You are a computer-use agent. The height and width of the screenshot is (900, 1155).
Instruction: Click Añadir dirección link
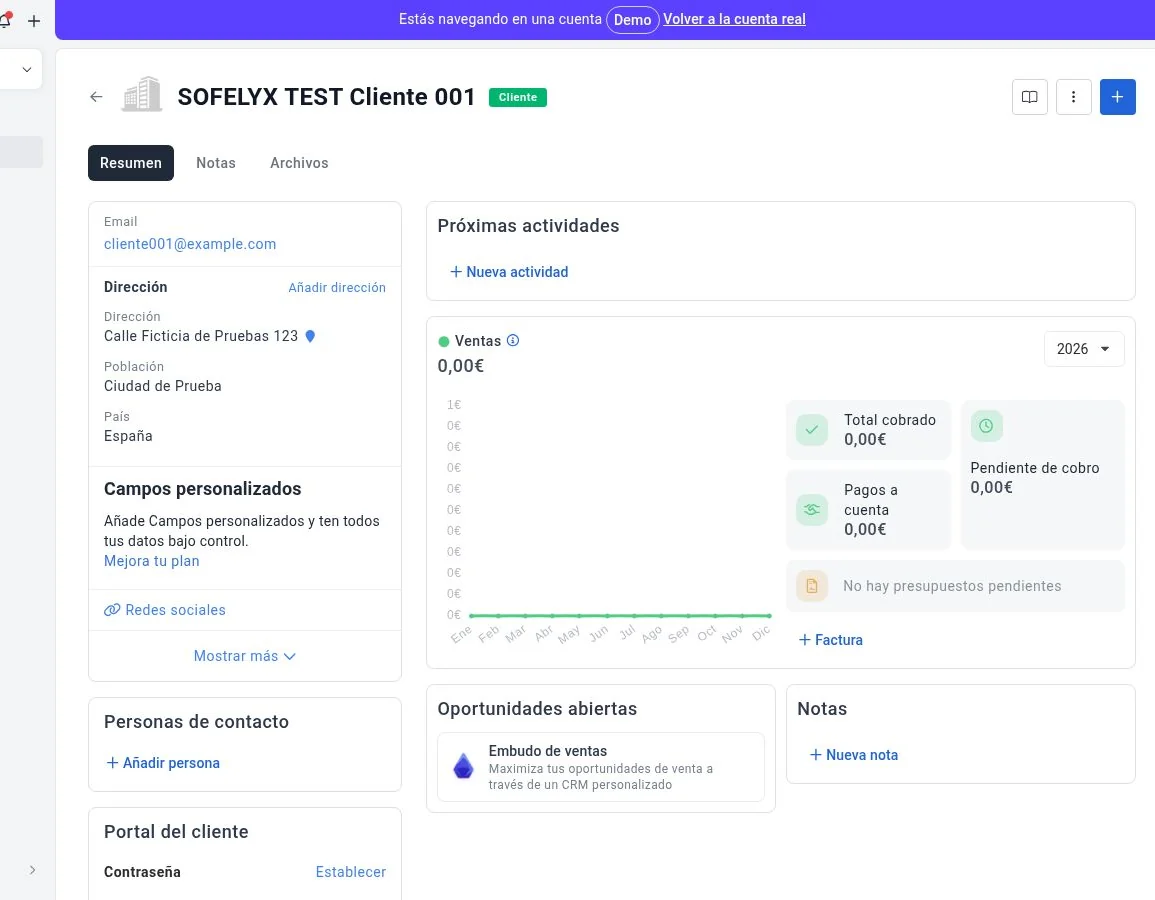pos(337,287)
